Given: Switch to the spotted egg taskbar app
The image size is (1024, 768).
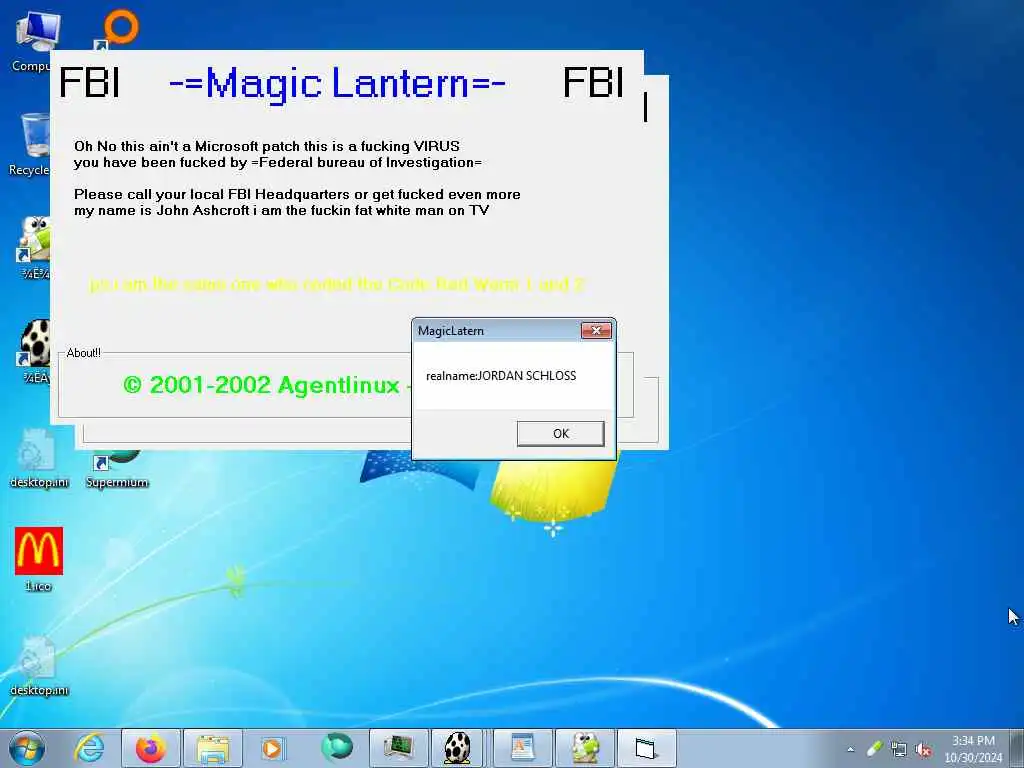Looking at the screenshot, I should (x=457, y=748).
